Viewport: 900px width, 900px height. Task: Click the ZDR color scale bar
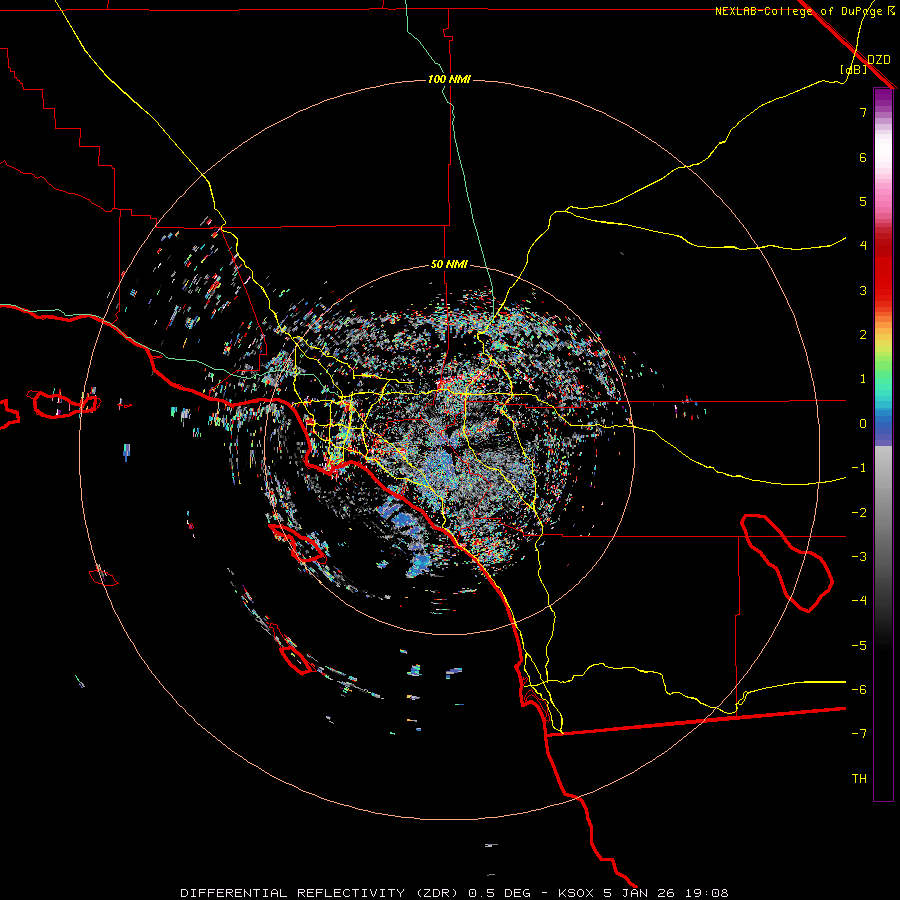pos(883,444)
